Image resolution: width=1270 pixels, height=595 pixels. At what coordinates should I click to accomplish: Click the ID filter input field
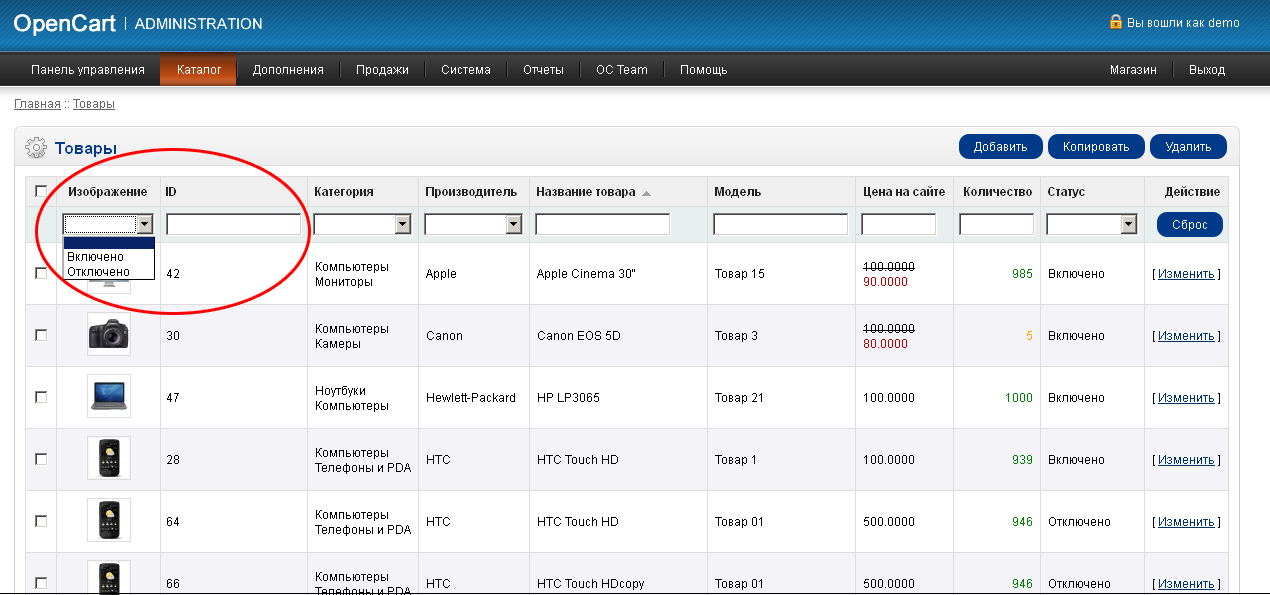[x=233, y=225]
